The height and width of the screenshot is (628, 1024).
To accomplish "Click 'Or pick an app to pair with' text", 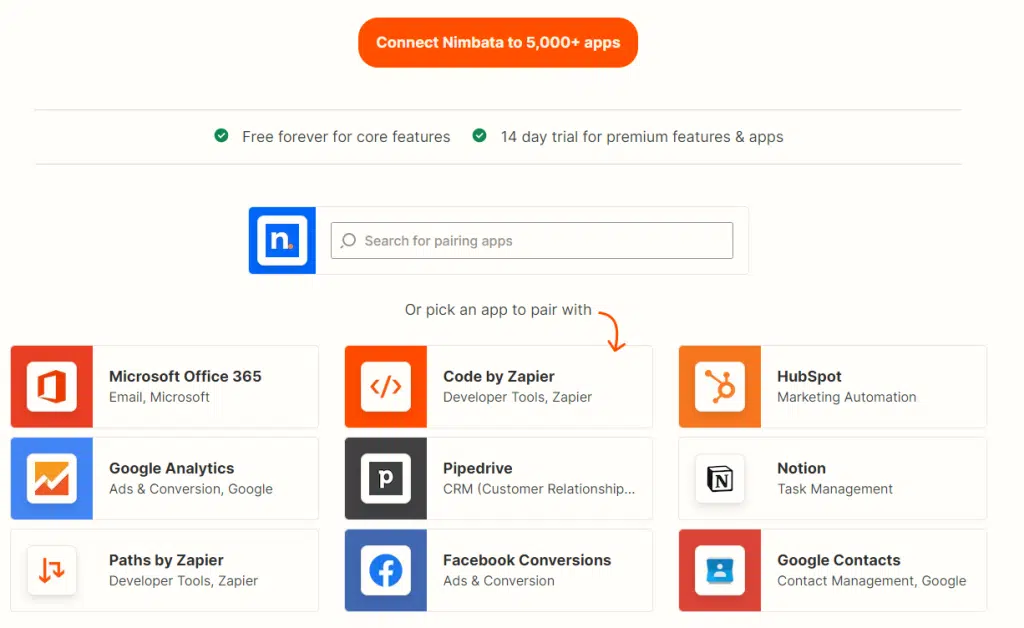I will pos(498,309).
